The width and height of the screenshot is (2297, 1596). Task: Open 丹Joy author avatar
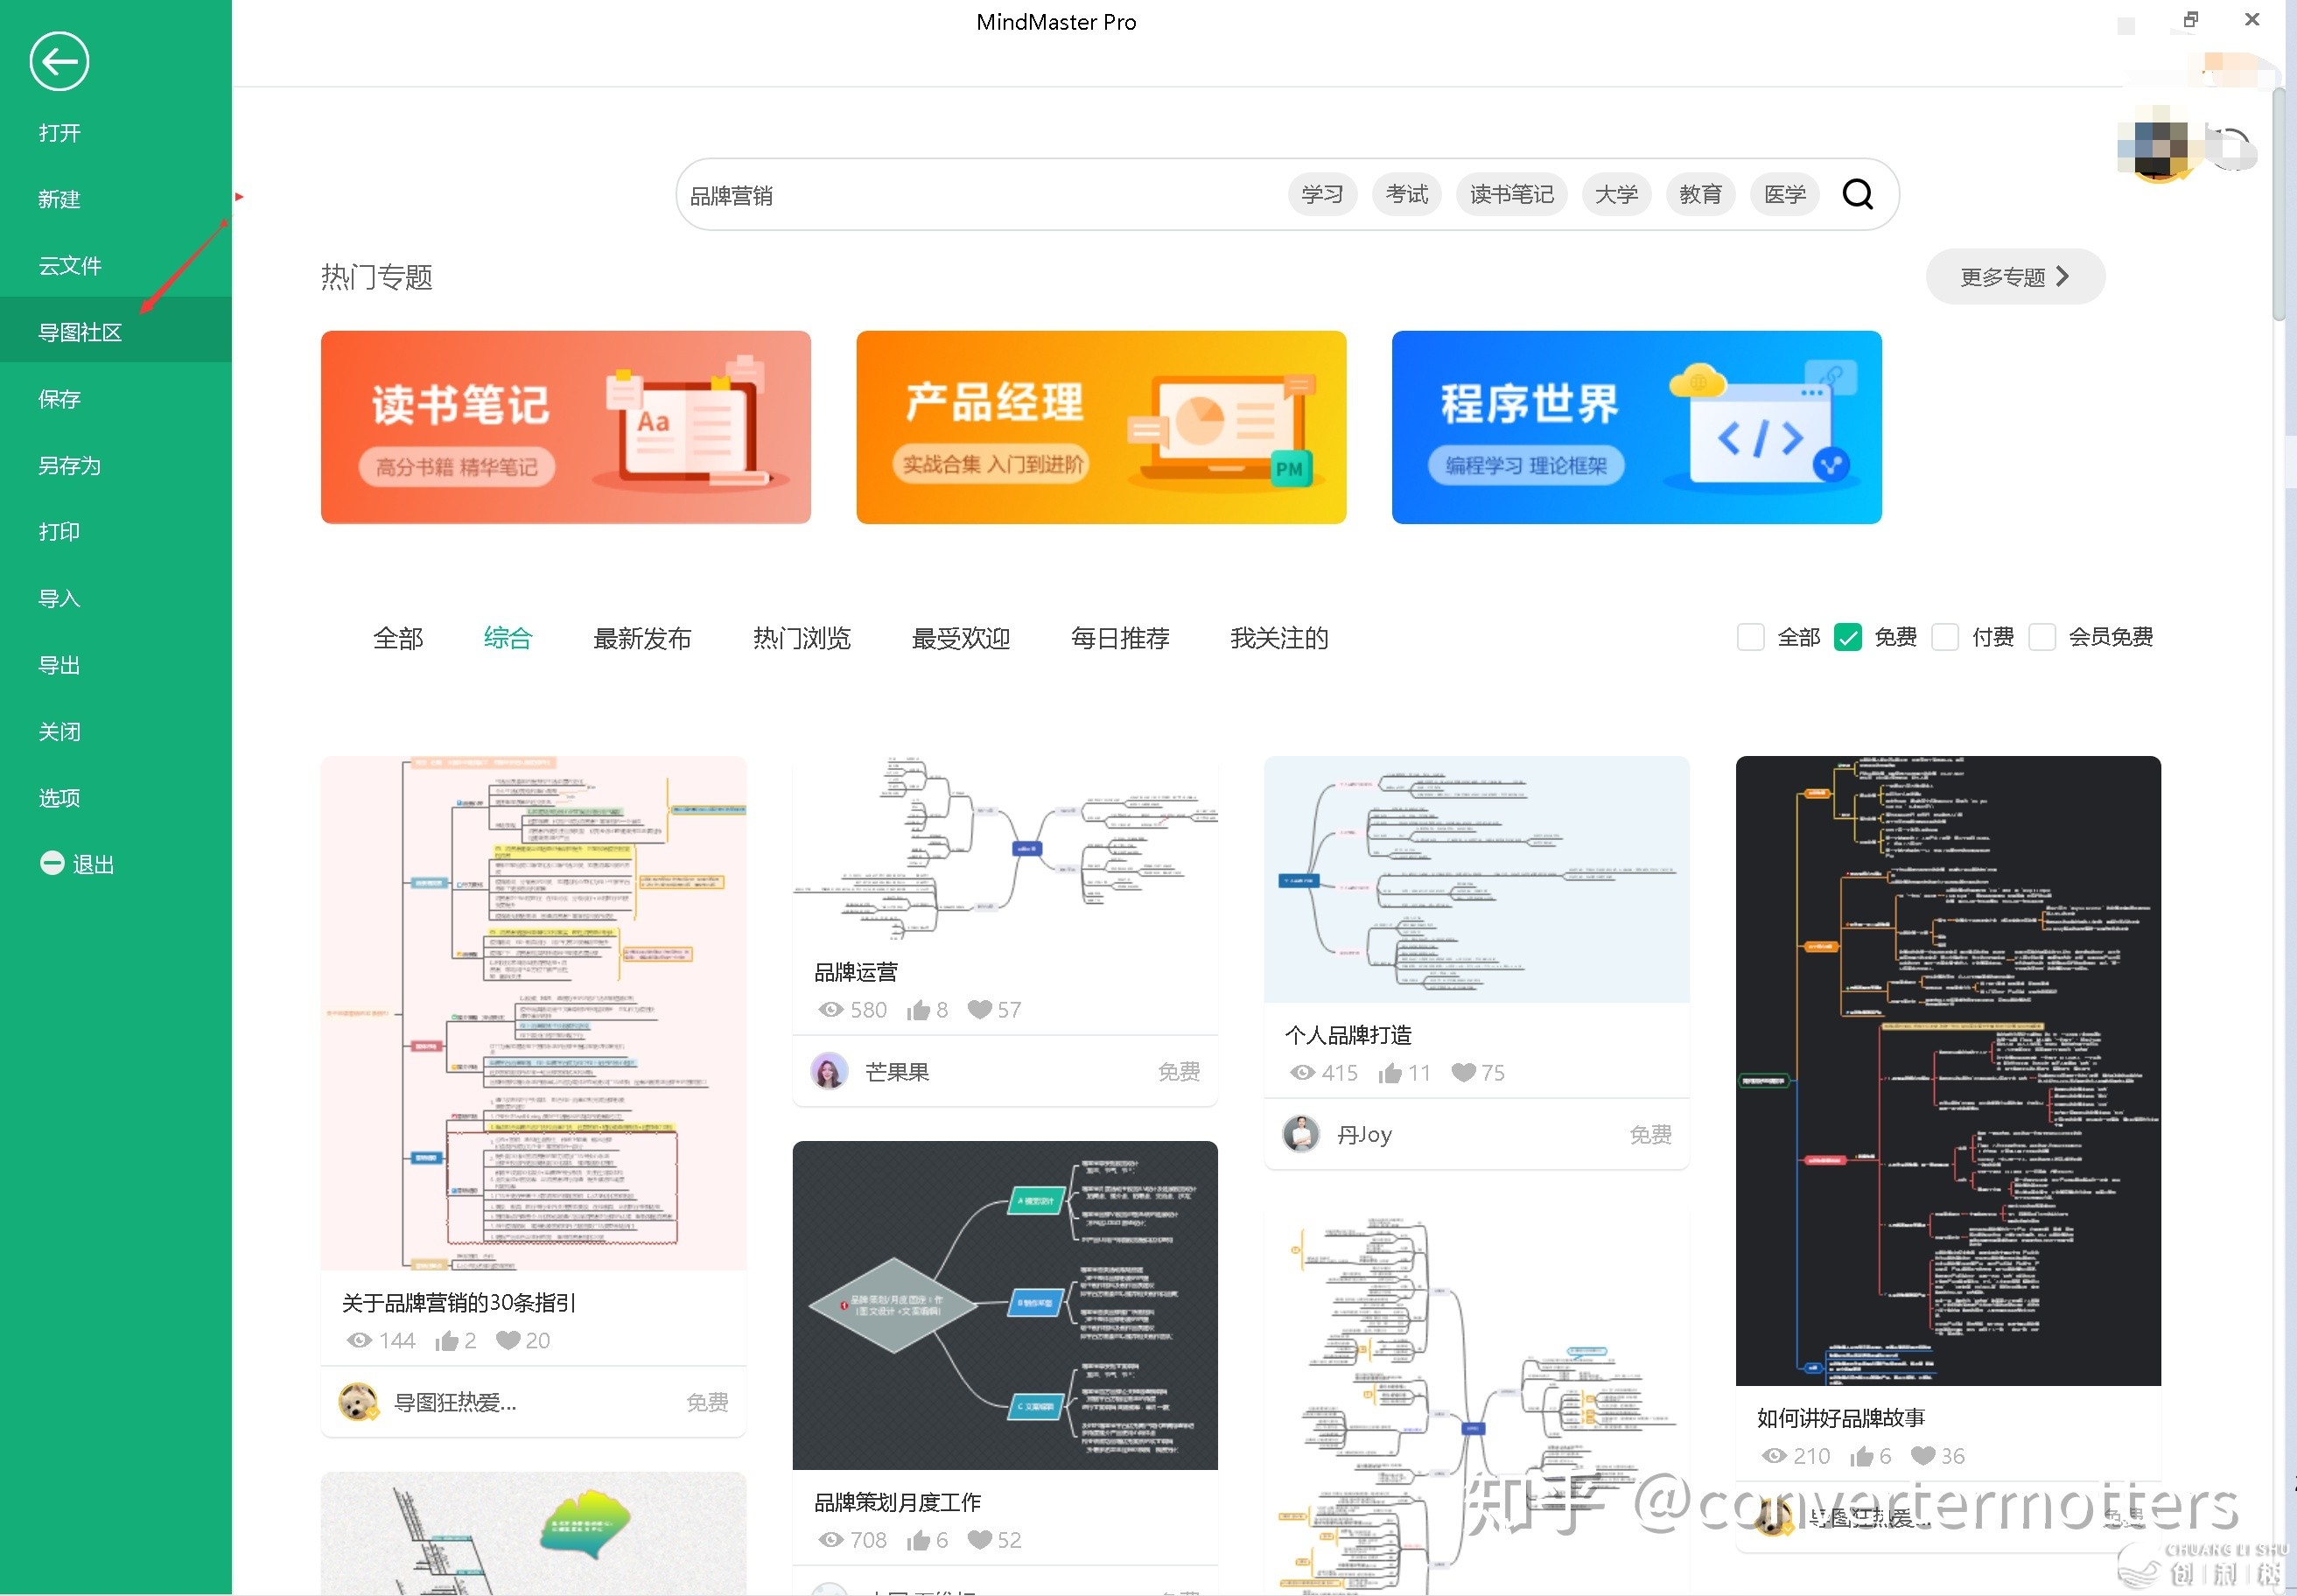[1301, 1135]
